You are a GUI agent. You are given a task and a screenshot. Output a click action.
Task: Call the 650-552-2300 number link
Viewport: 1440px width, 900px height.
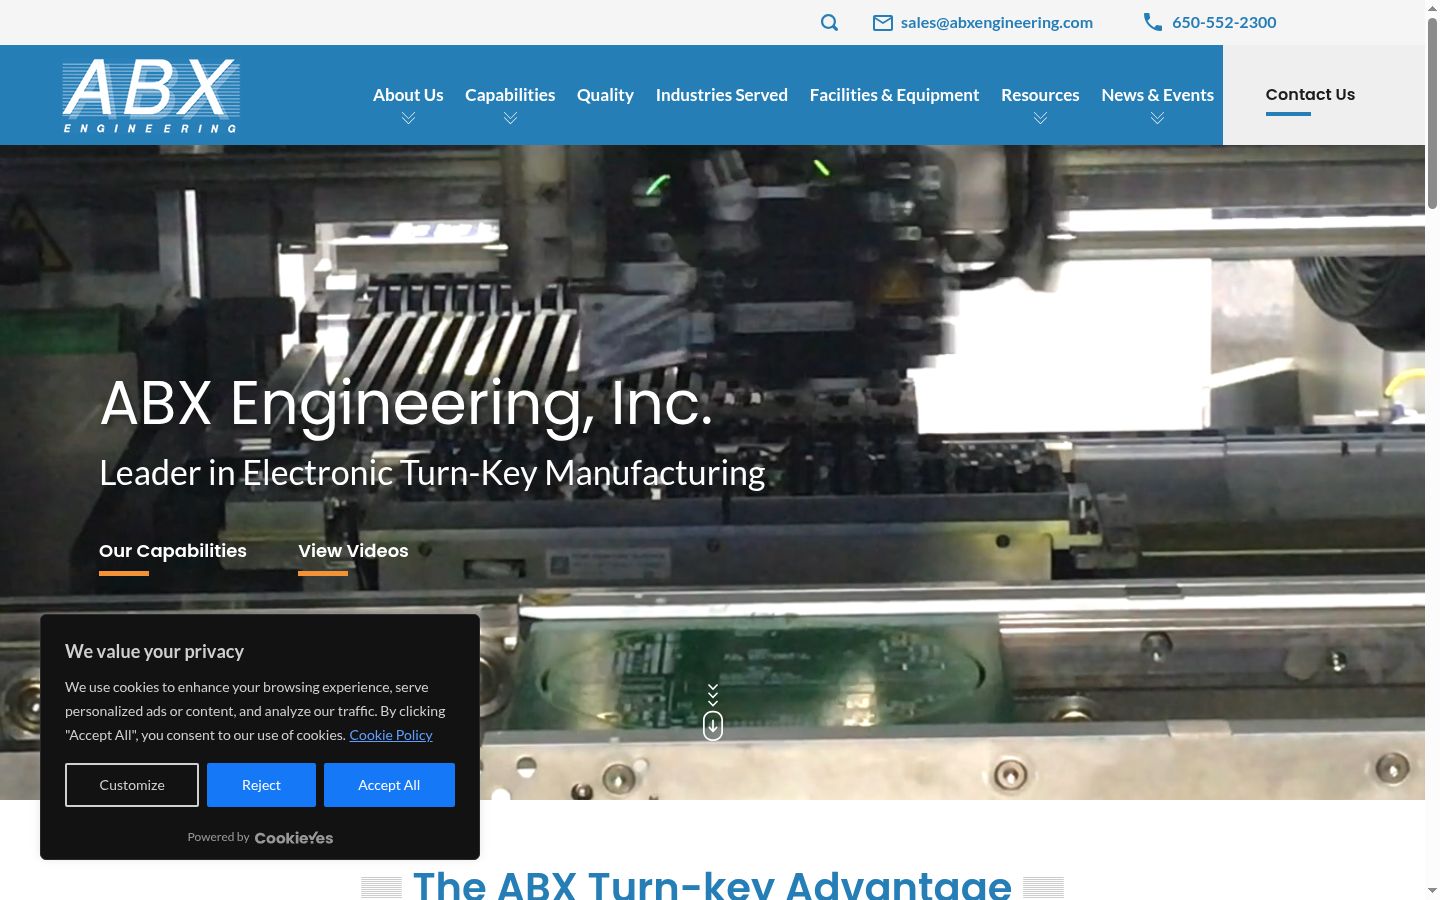tap(1224, 22)
